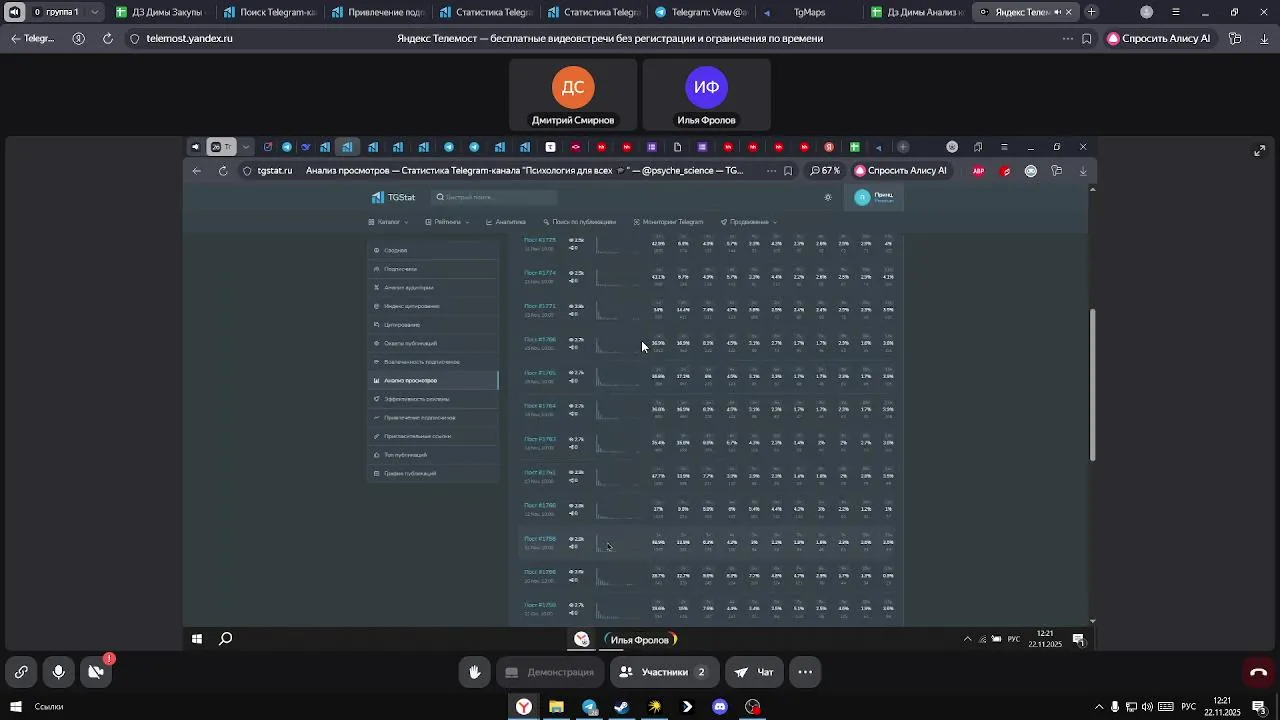Open the page options three-dots menu

(x=1068, y=39)
